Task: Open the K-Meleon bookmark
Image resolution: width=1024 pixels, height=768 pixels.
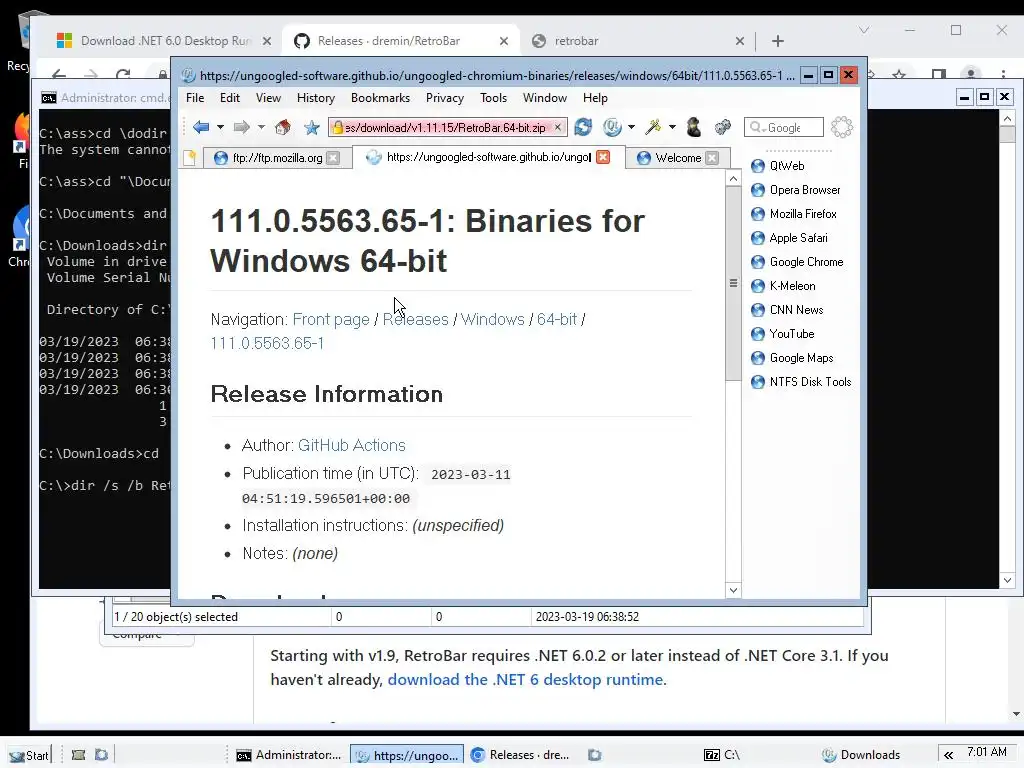Action: click(x=783, y=286)
